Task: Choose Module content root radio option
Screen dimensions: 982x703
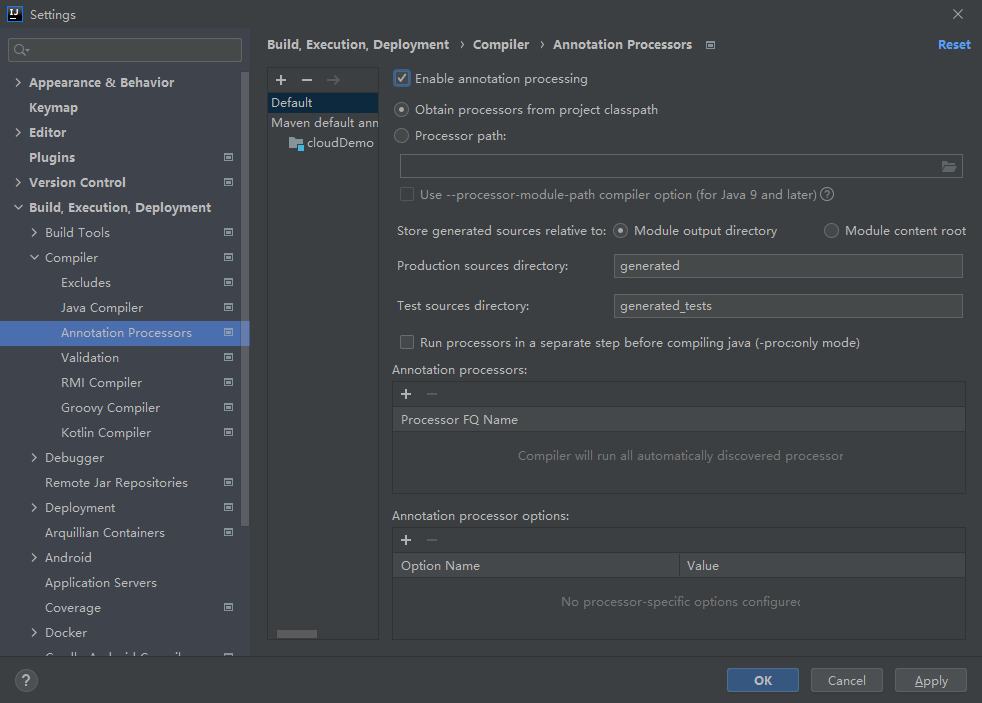Action: pos(831,231)
